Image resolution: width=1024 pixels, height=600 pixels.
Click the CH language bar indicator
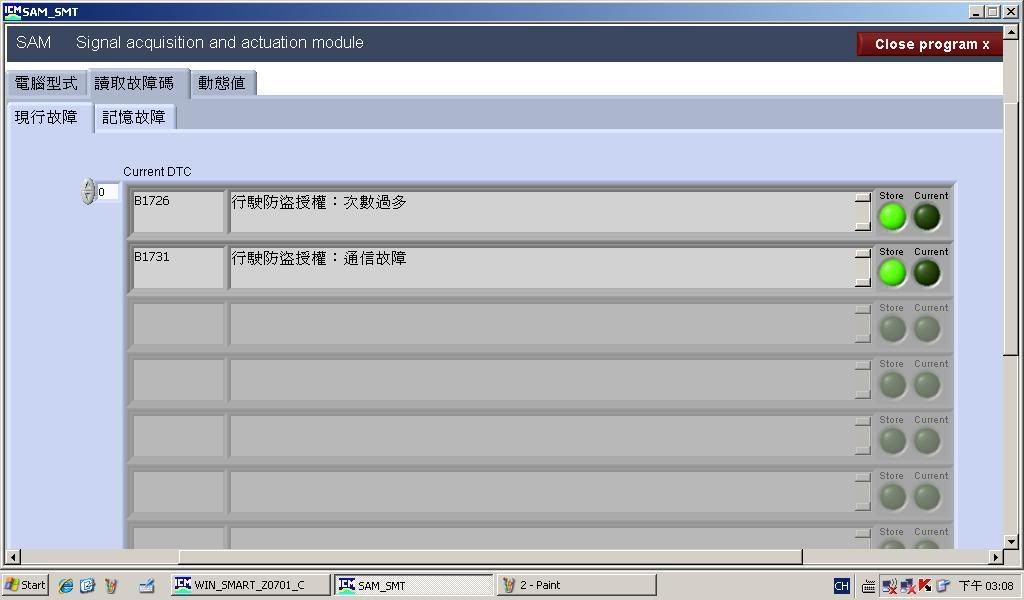841,585
